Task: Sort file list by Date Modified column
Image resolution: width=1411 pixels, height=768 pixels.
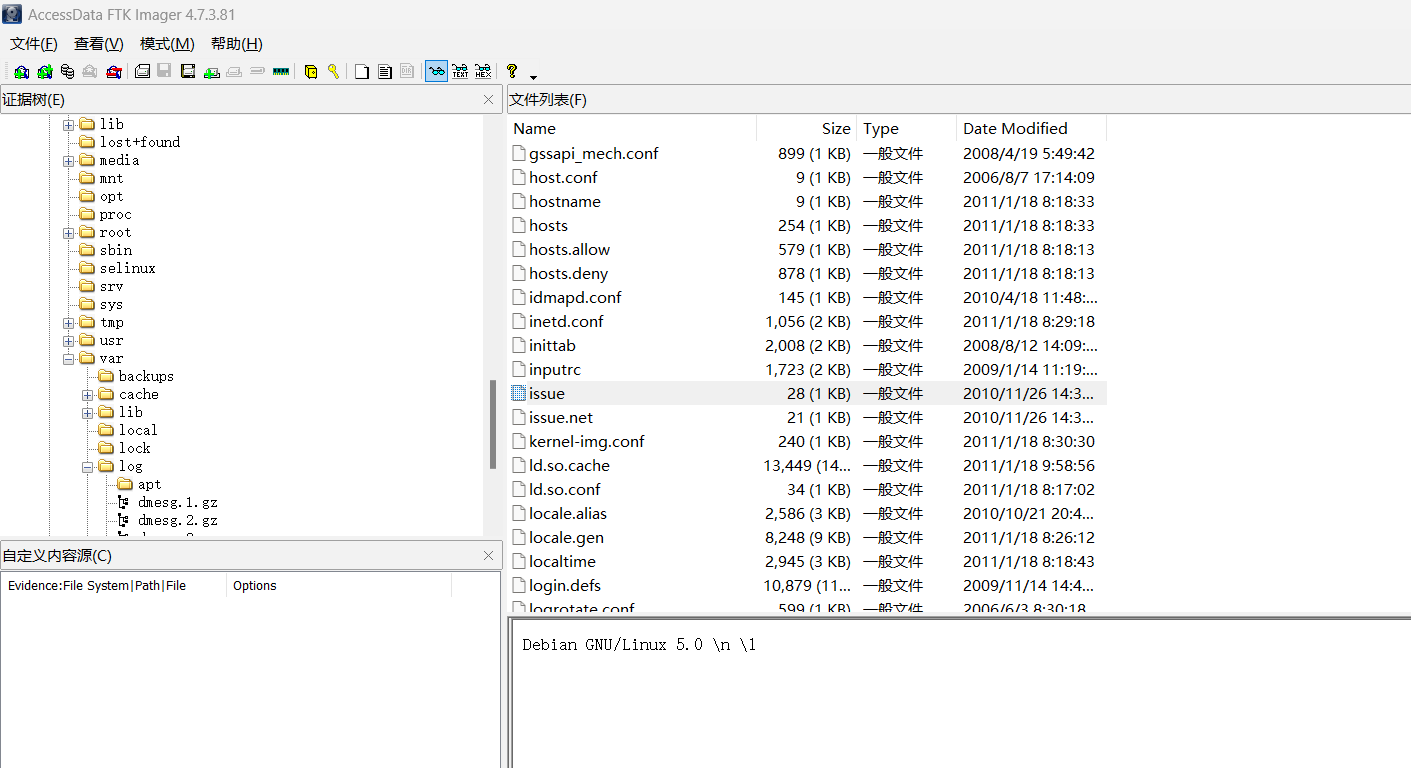Action: pyautogui.click(x=1032, y=128)
